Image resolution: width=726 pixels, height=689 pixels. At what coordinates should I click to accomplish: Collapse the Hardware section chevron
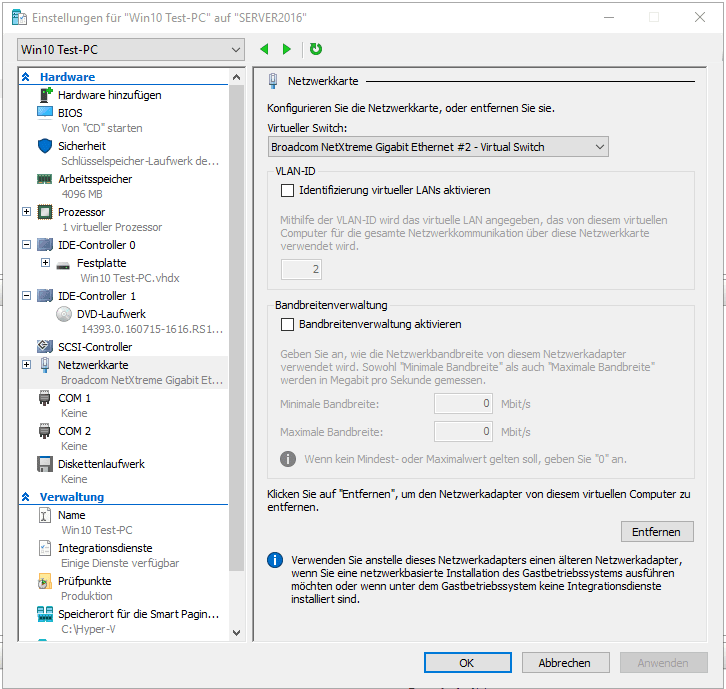pyautogui.click(x=26, y=77)
